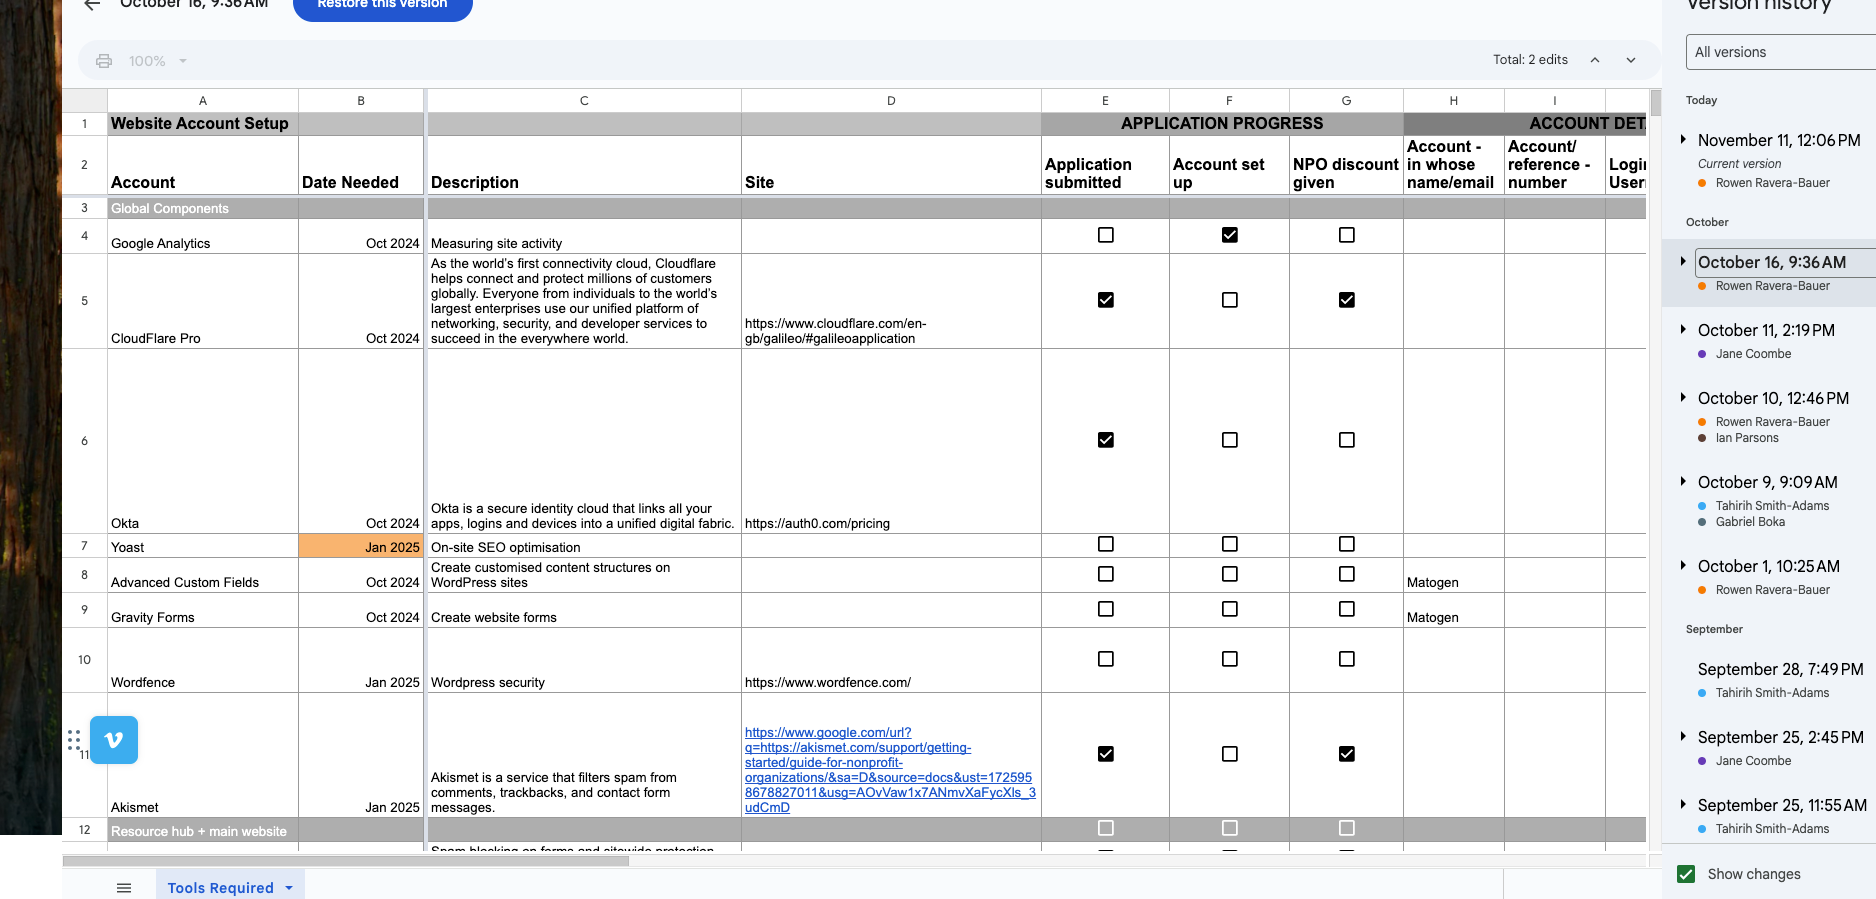Open the Tools Required sheet tab
Screen dimensions: 1876x899
point(221,888)
